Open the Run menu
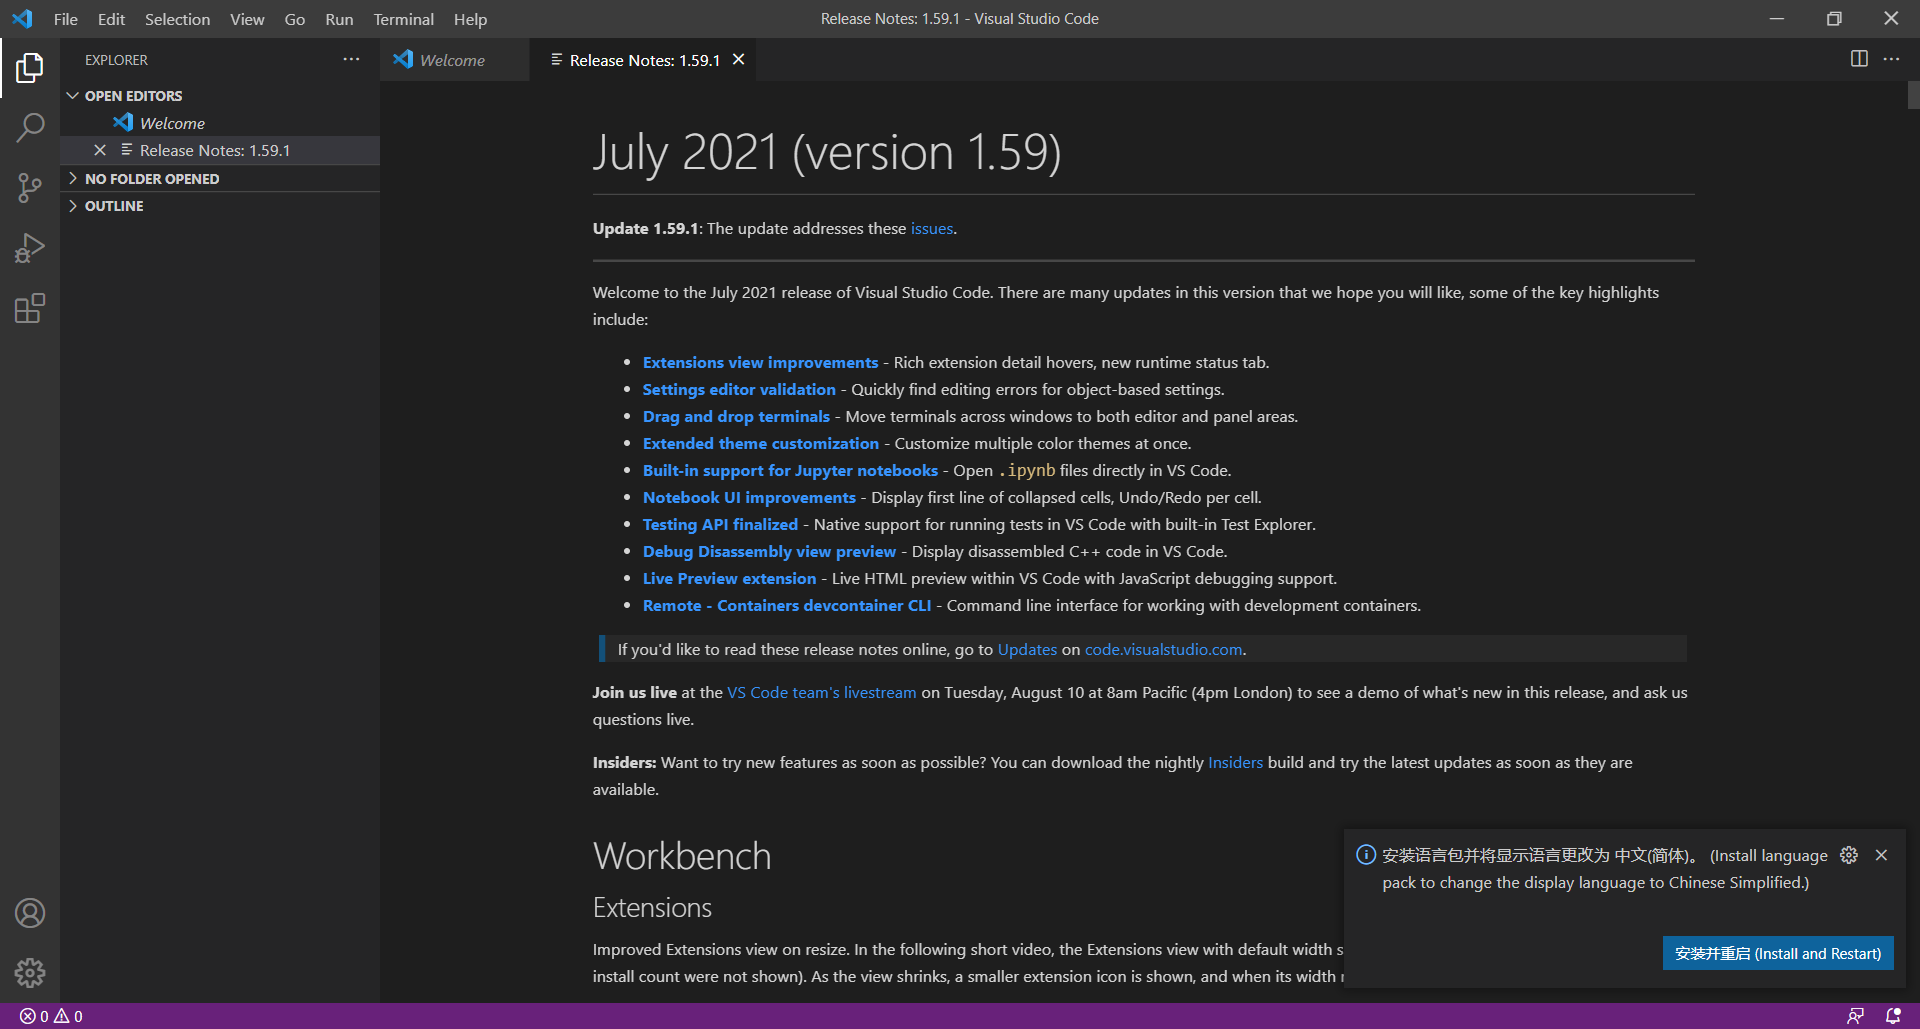Image resolution: width=1920 pixels, height=1029 pixels. click(339, 19)
